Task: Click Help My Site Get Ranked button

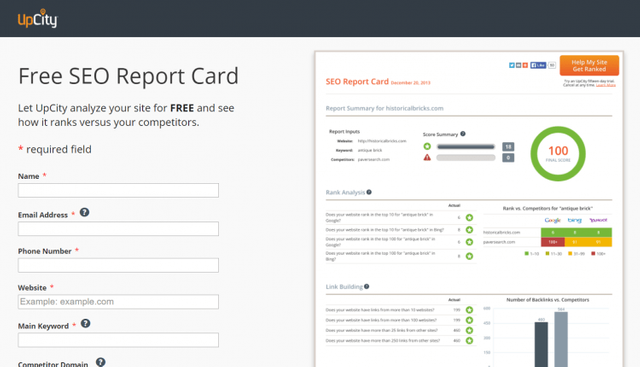Action: [589, 65]
